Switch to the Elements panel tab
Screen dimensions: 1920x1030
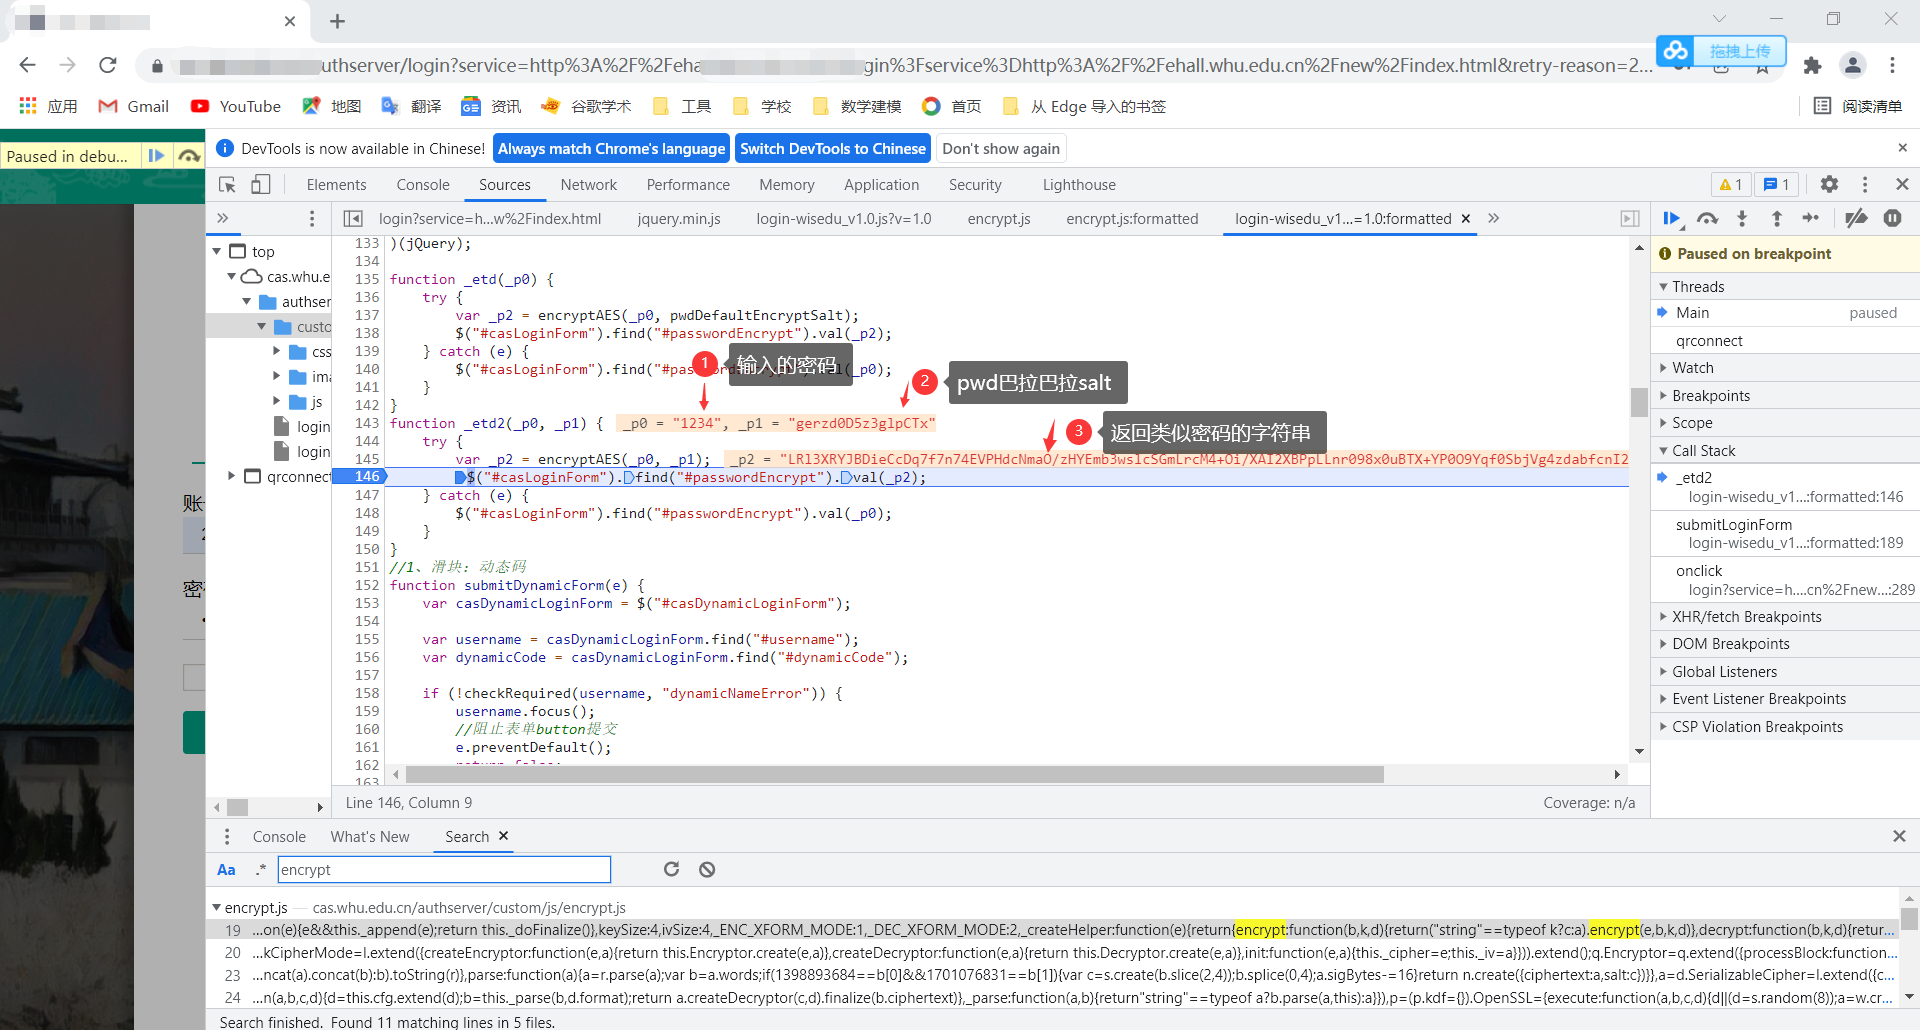[336, 184]
